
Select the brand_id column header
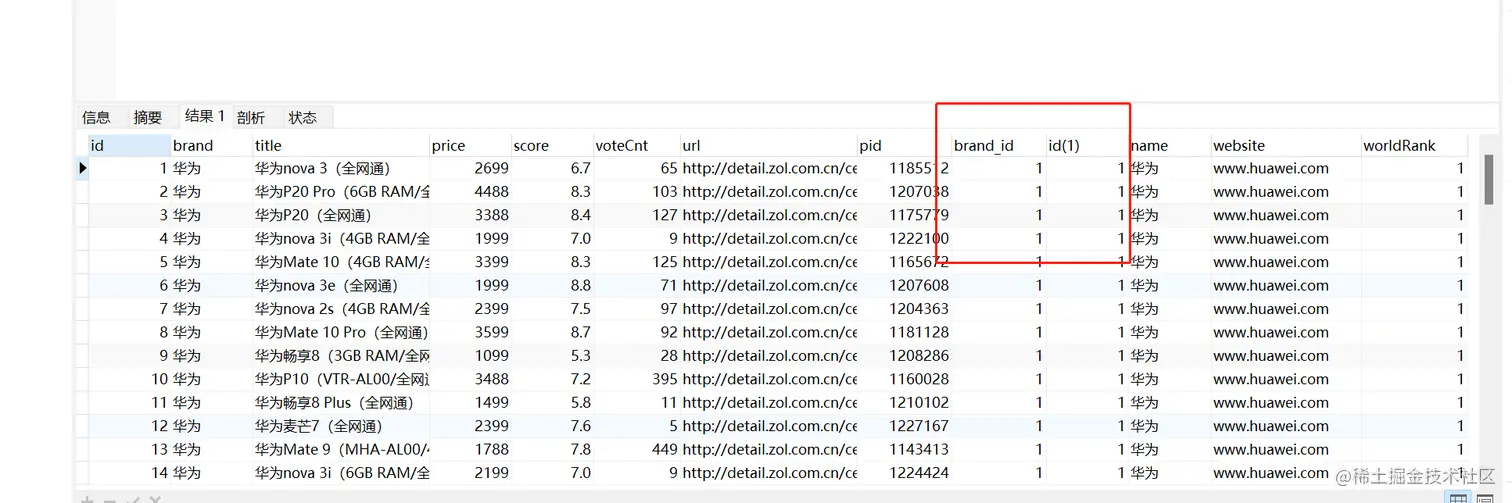[x=998, y=145]
